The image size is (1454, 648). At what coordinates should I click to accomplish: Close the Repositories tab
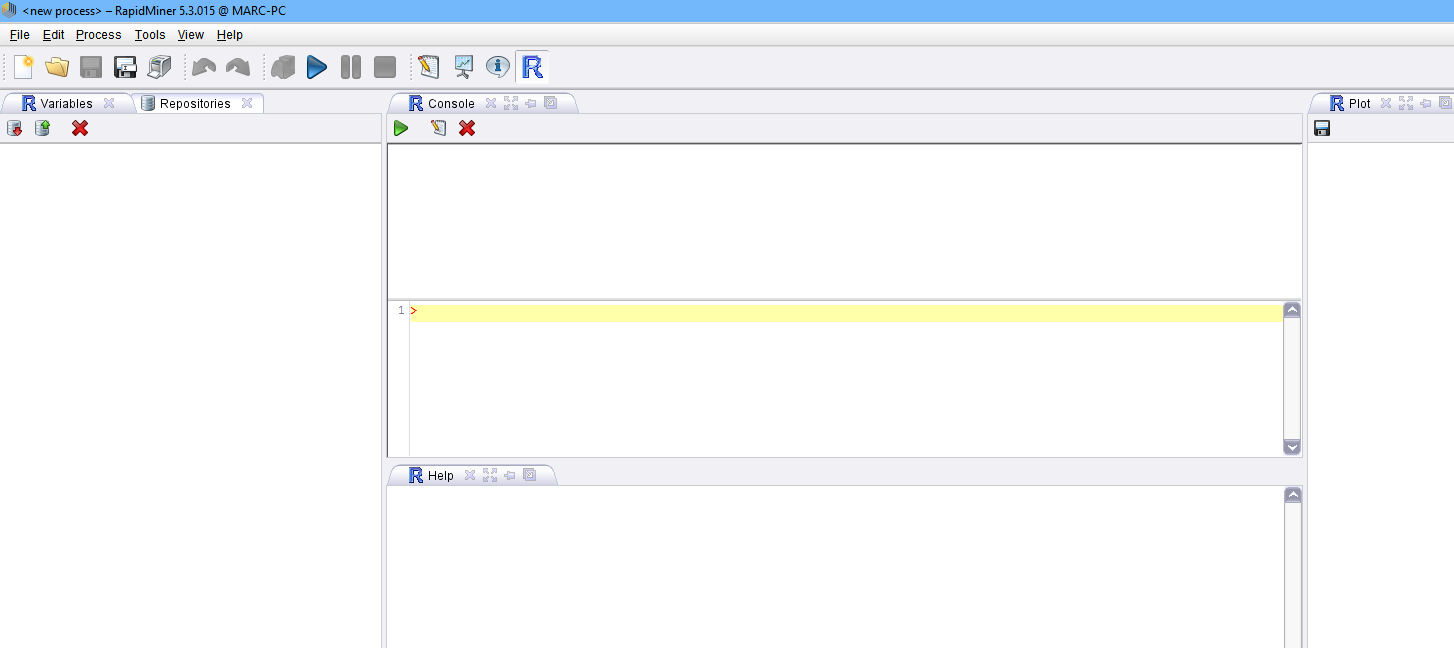pyautogui.click(x=247, y=103)
